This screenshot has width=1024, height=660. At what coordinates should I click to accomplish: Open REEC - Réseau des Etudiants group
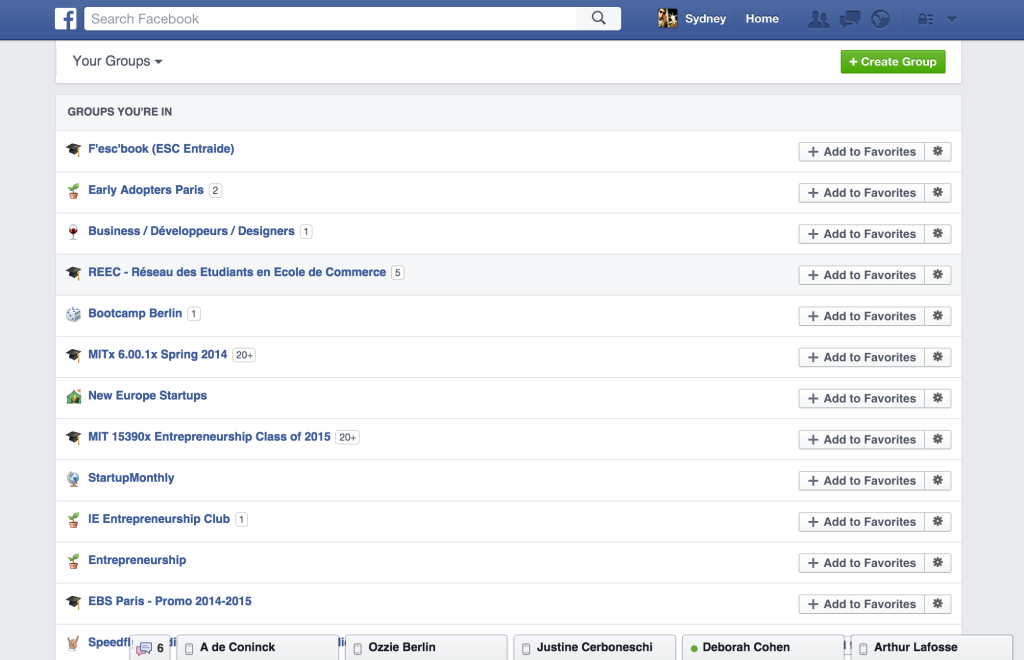point(237,272)
